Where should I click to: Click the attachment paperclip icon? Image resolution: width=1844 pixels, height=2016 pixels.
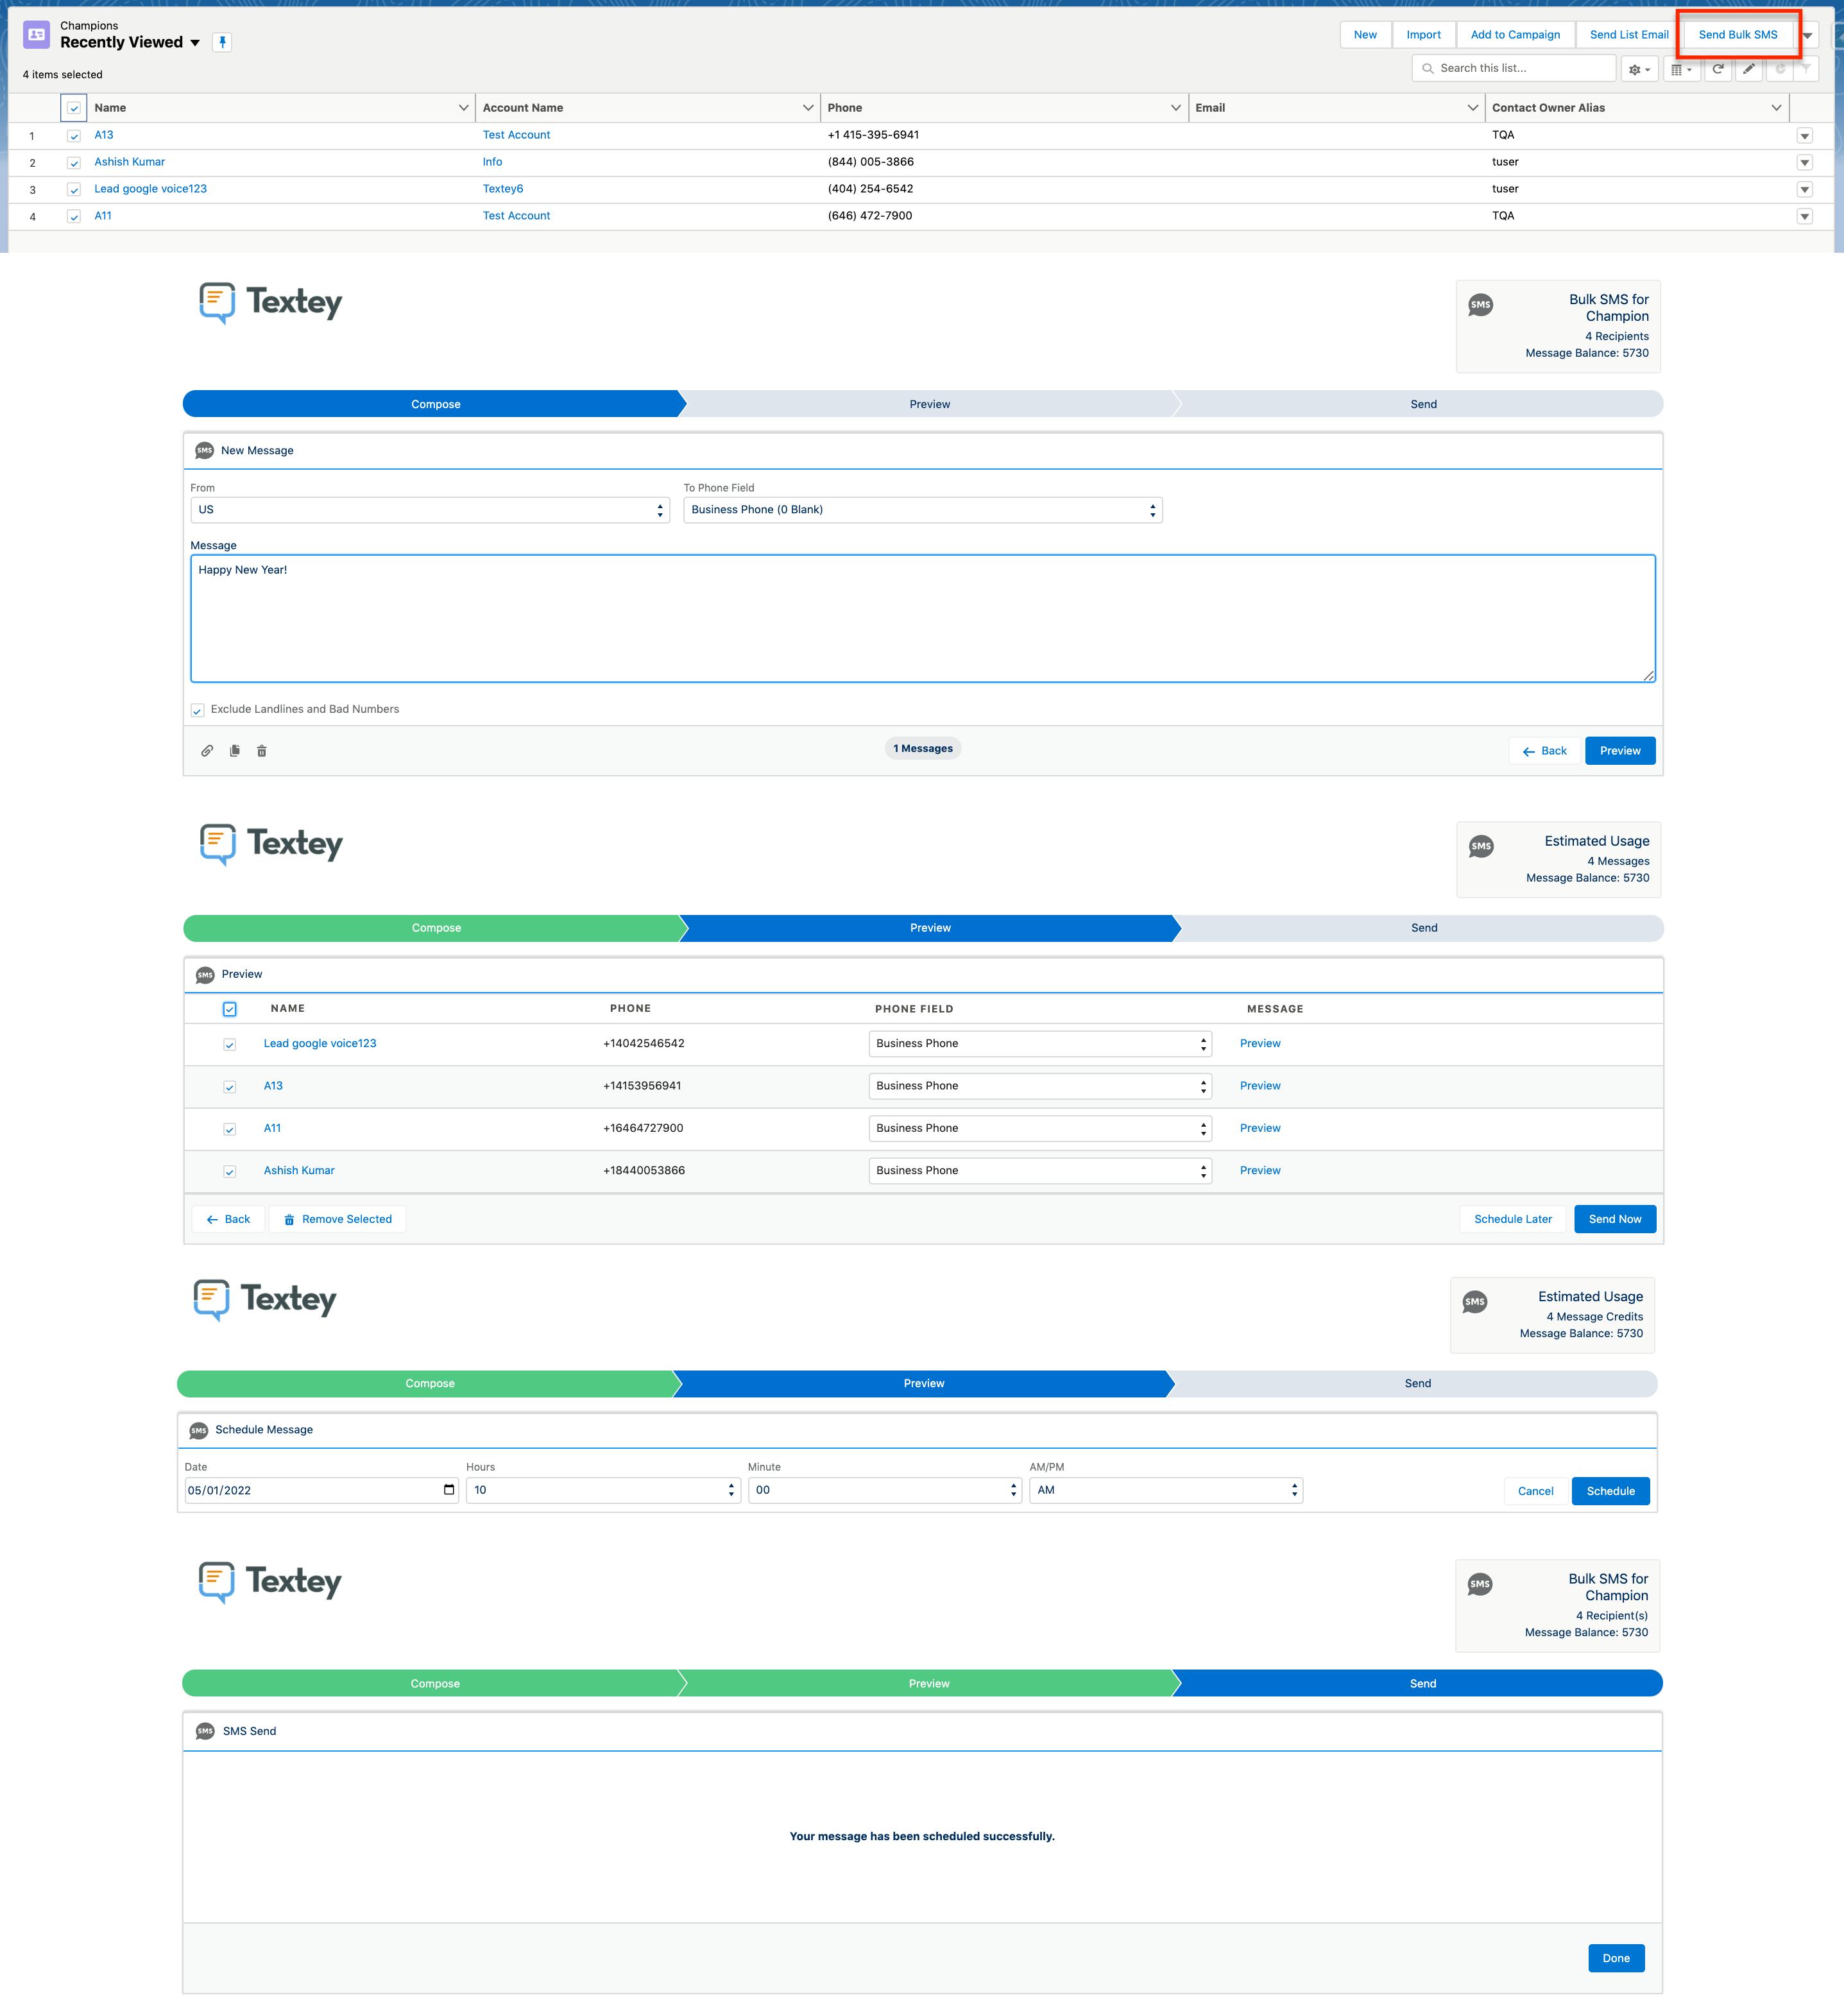207,750
